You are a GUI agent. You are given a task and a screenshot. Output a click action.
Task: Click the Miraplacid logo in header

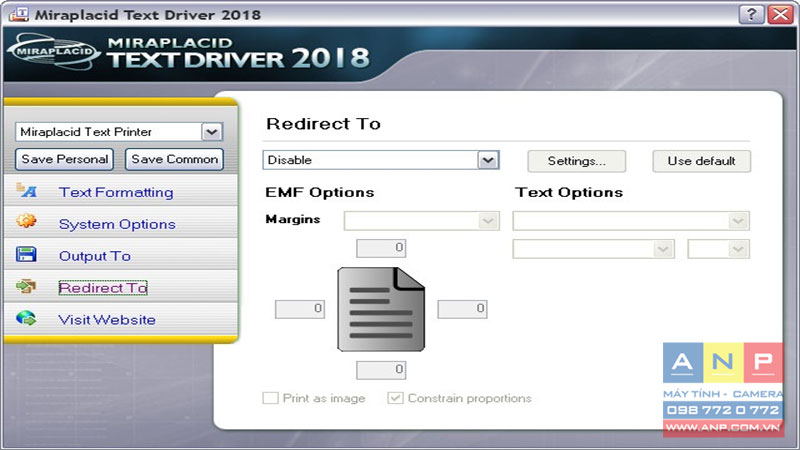[53, 51]
